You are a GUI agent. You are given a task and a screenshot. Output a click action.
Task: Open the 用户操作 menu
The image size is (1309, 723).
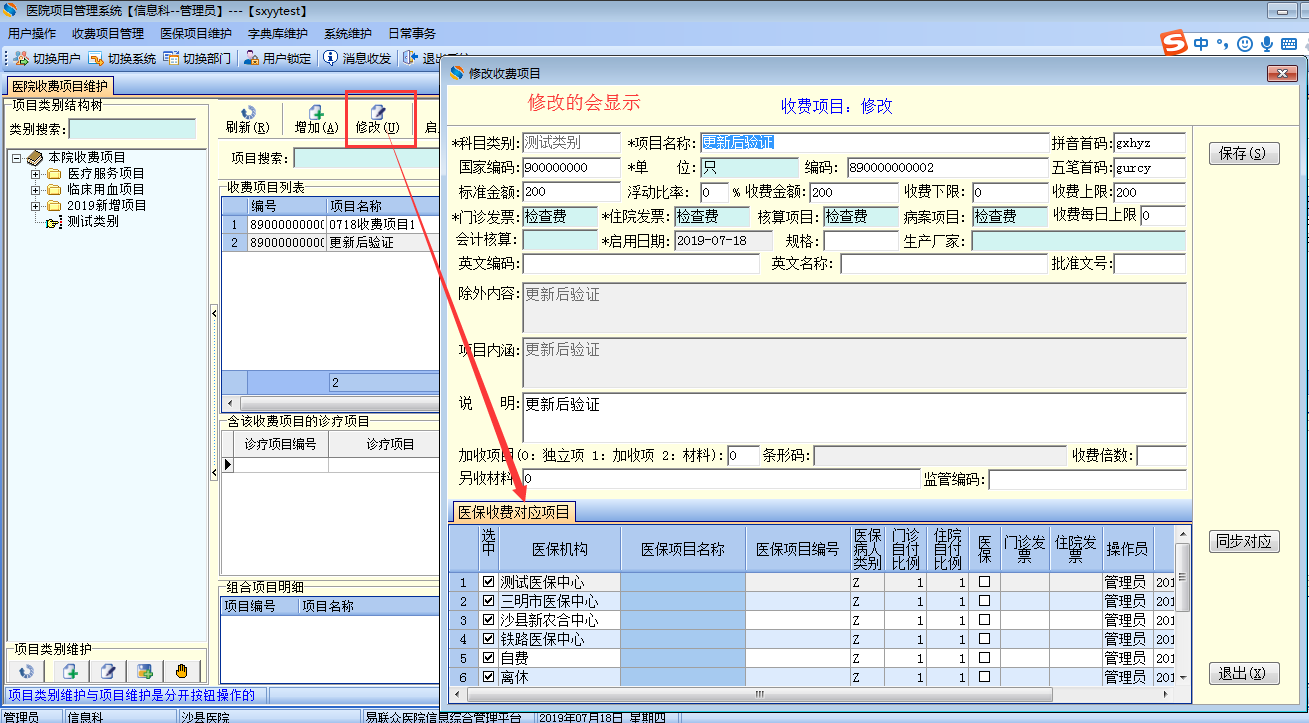pyautogui.click(x=32, y=34)
